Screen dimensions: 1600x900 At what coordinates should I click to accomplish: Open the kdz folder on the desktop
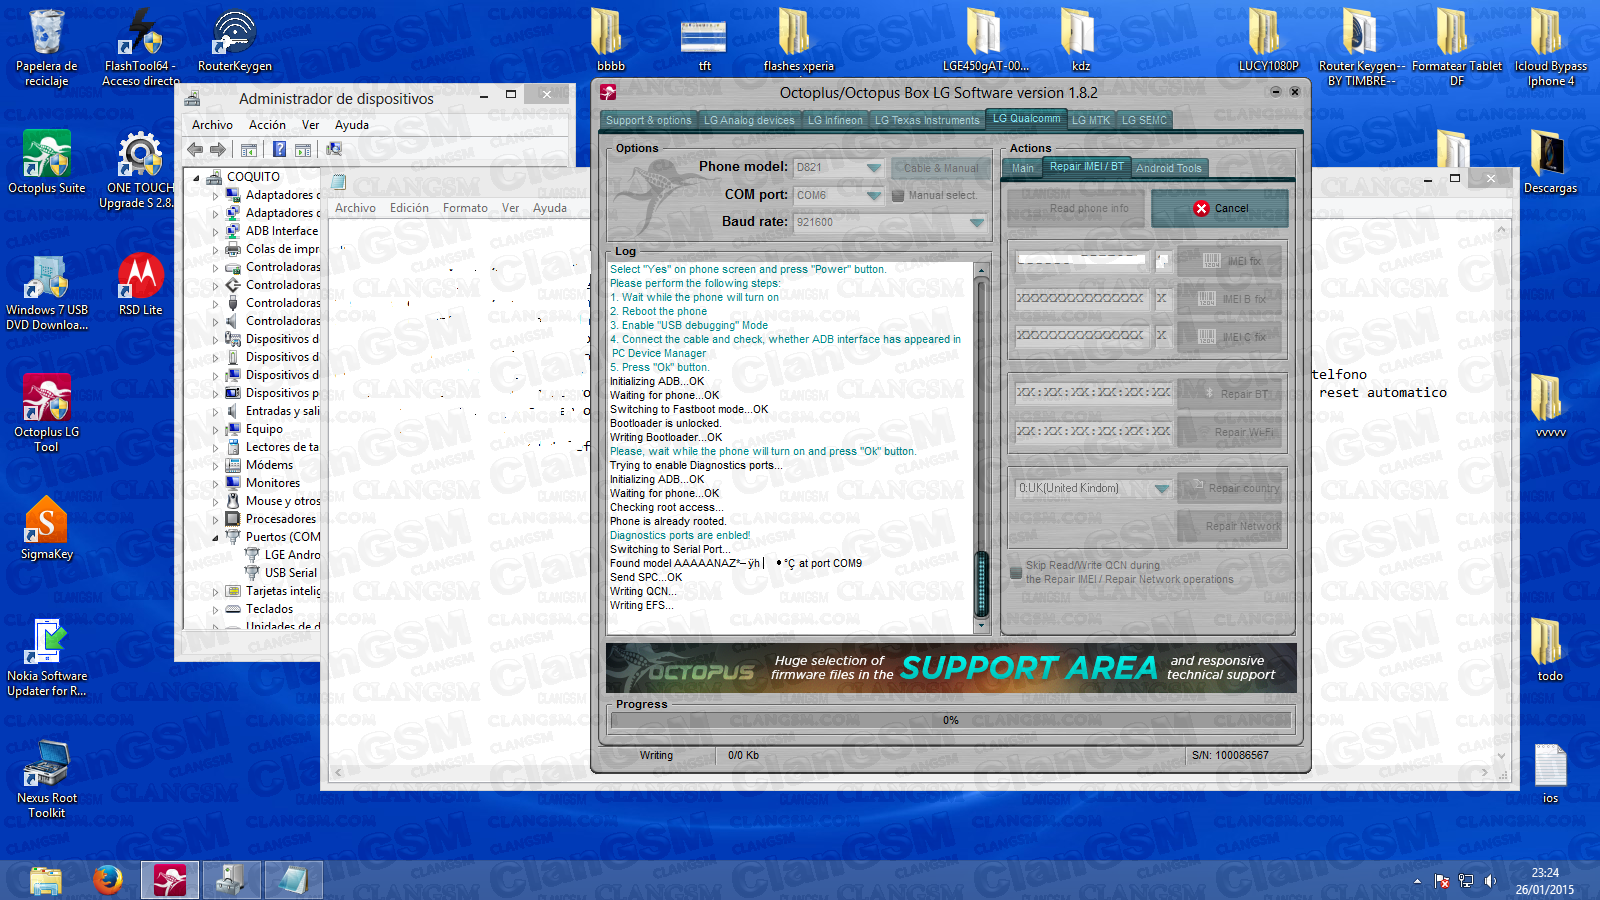[1080, 40]
